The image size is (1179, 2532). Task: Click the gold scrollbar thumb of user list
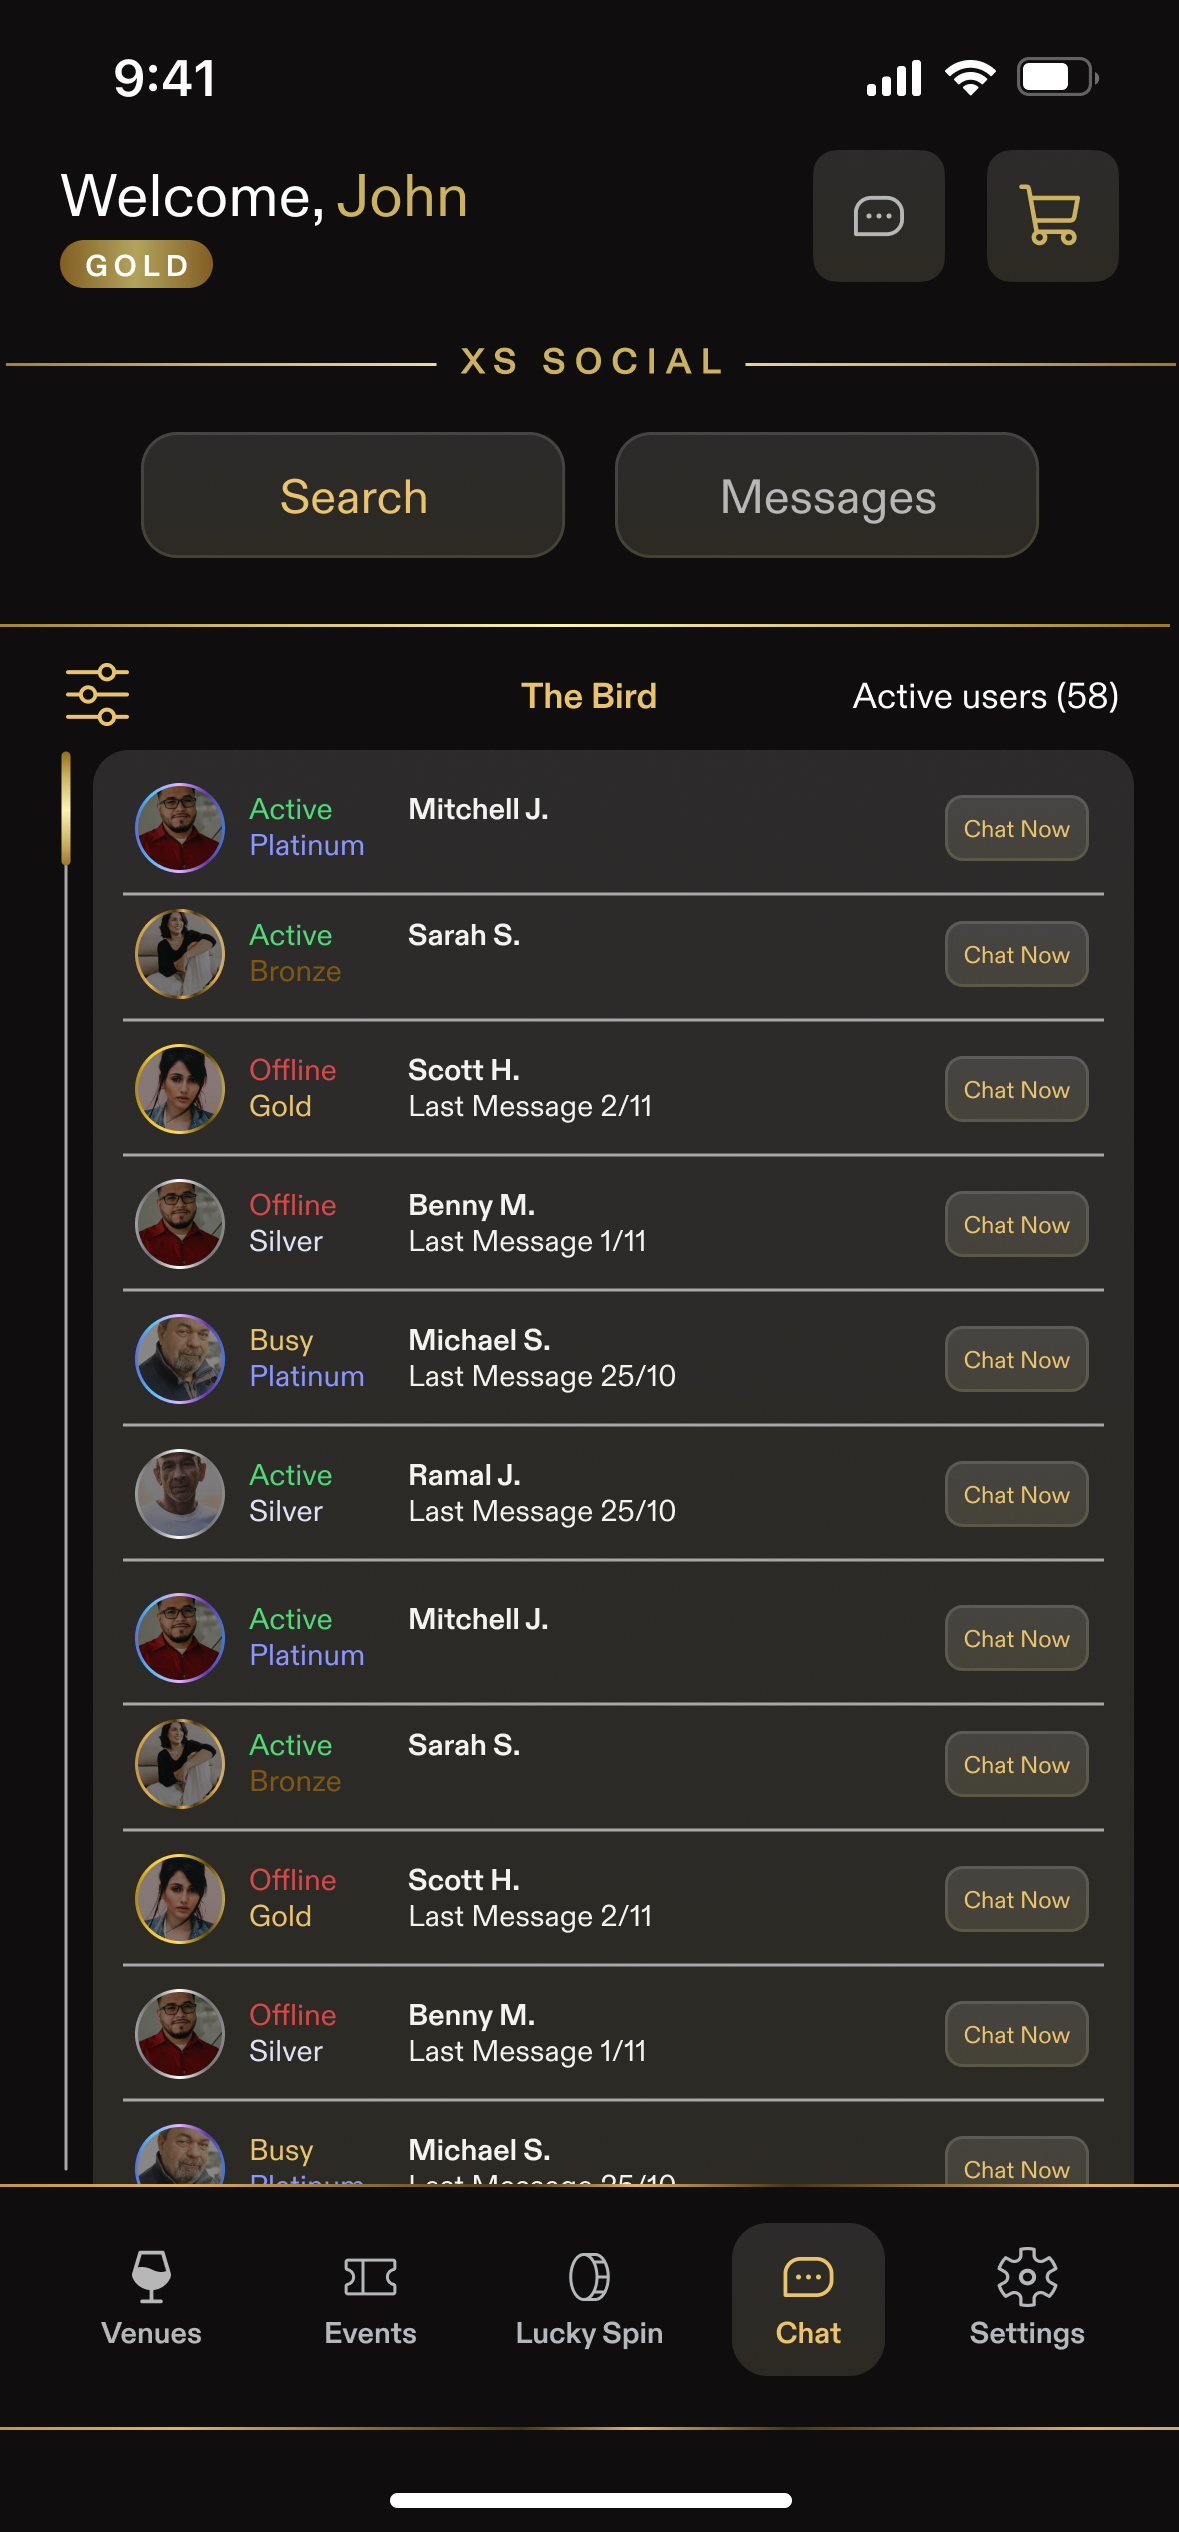[66, 808]
